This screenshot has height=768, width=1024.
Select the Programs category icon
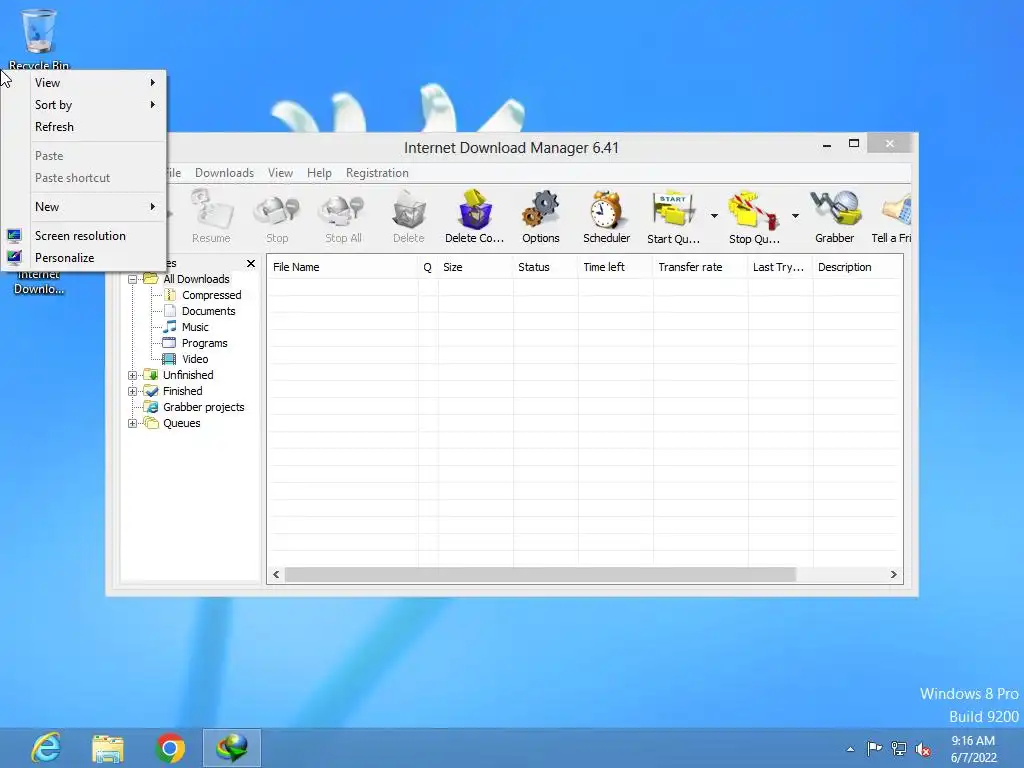[169, 343]
